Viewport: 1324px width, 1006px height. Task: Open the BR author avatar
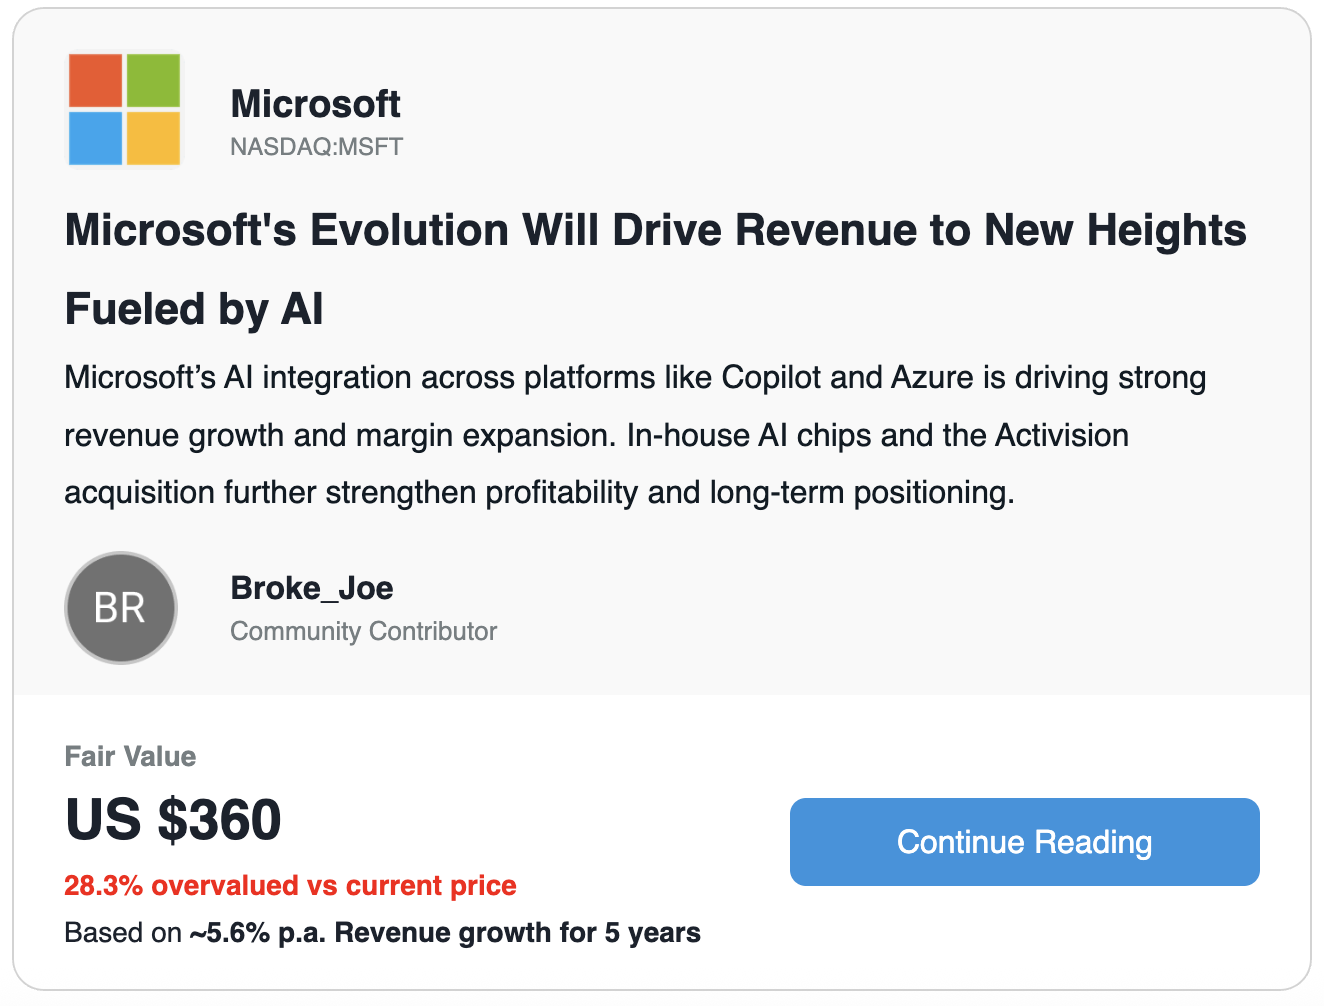[x=121, y=608]
